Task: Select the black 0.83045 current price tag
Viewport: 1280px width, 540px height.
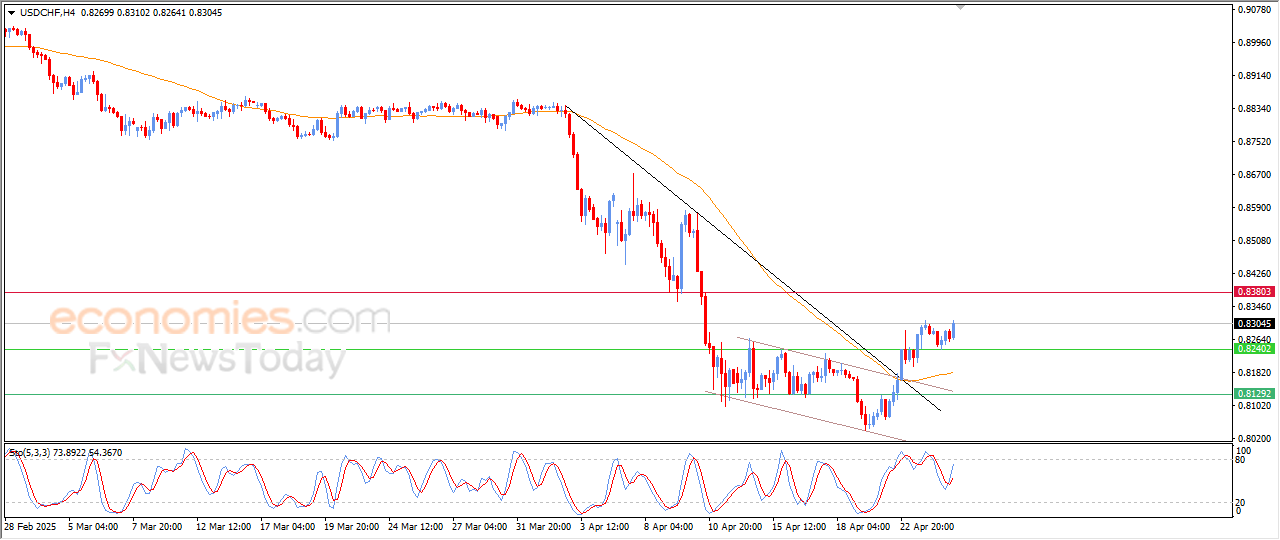Action: (1254, 323)
